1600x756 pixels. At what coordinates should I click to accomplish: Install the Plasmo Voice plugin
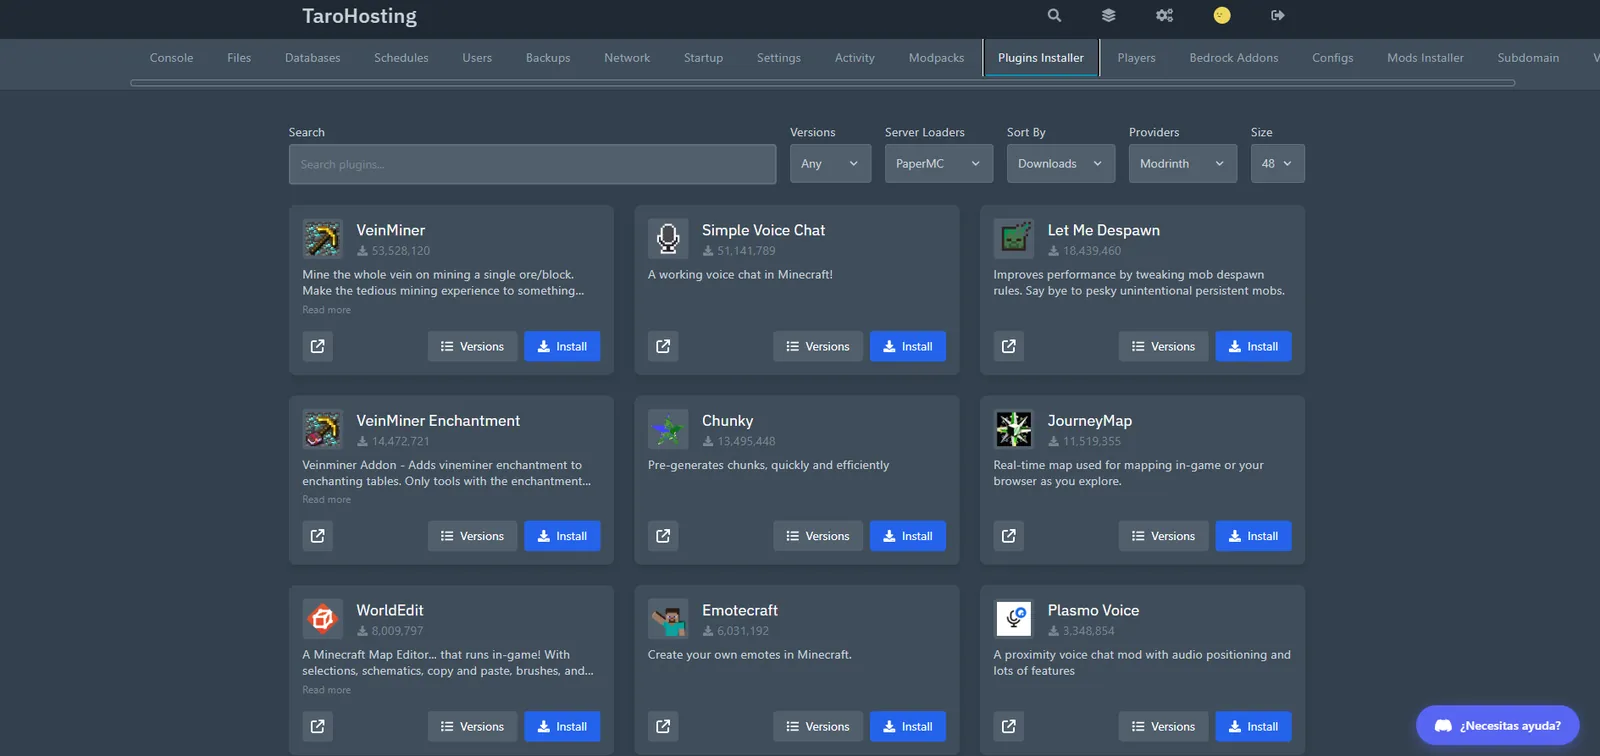(x=1253, y=726)
